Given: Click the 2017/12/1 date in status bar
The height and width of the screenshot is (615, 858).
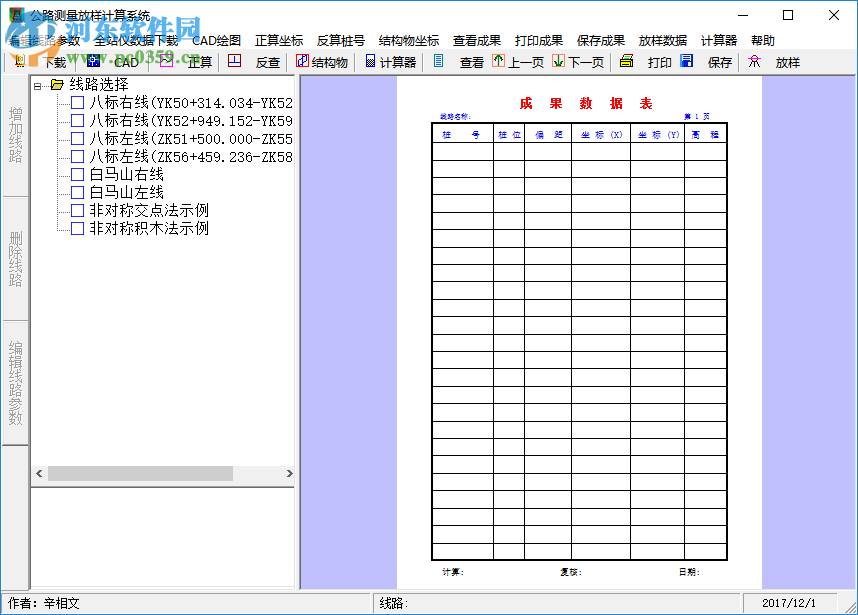Looking at the screenshot, I should pos(789,603).
